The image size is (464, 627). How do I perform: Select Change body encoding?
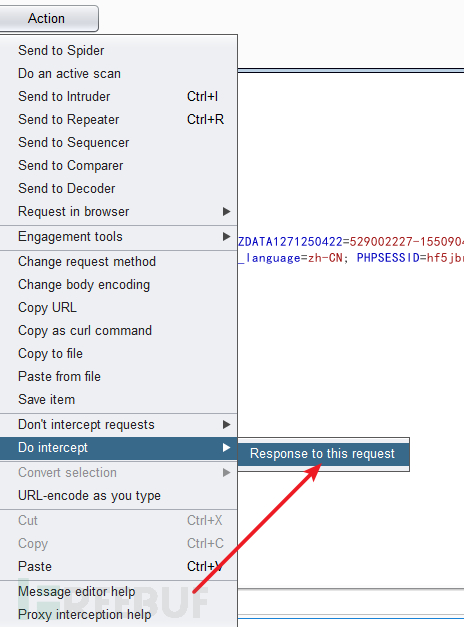[118, 285]
